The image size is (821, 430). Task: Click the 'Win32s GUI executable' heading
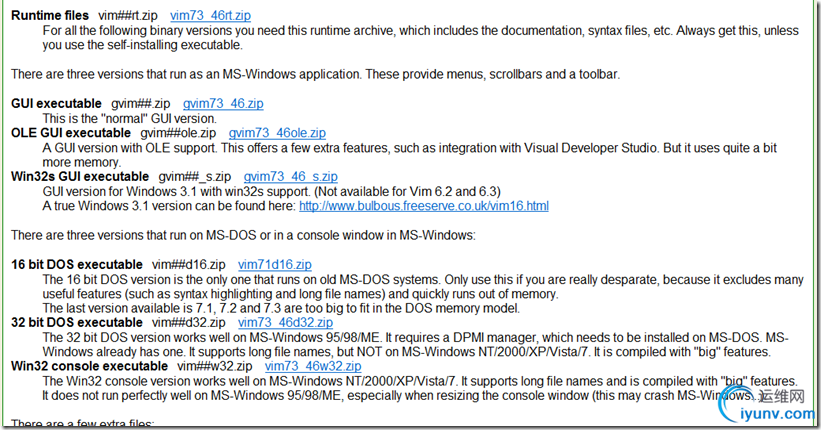[x=80, y=177]
